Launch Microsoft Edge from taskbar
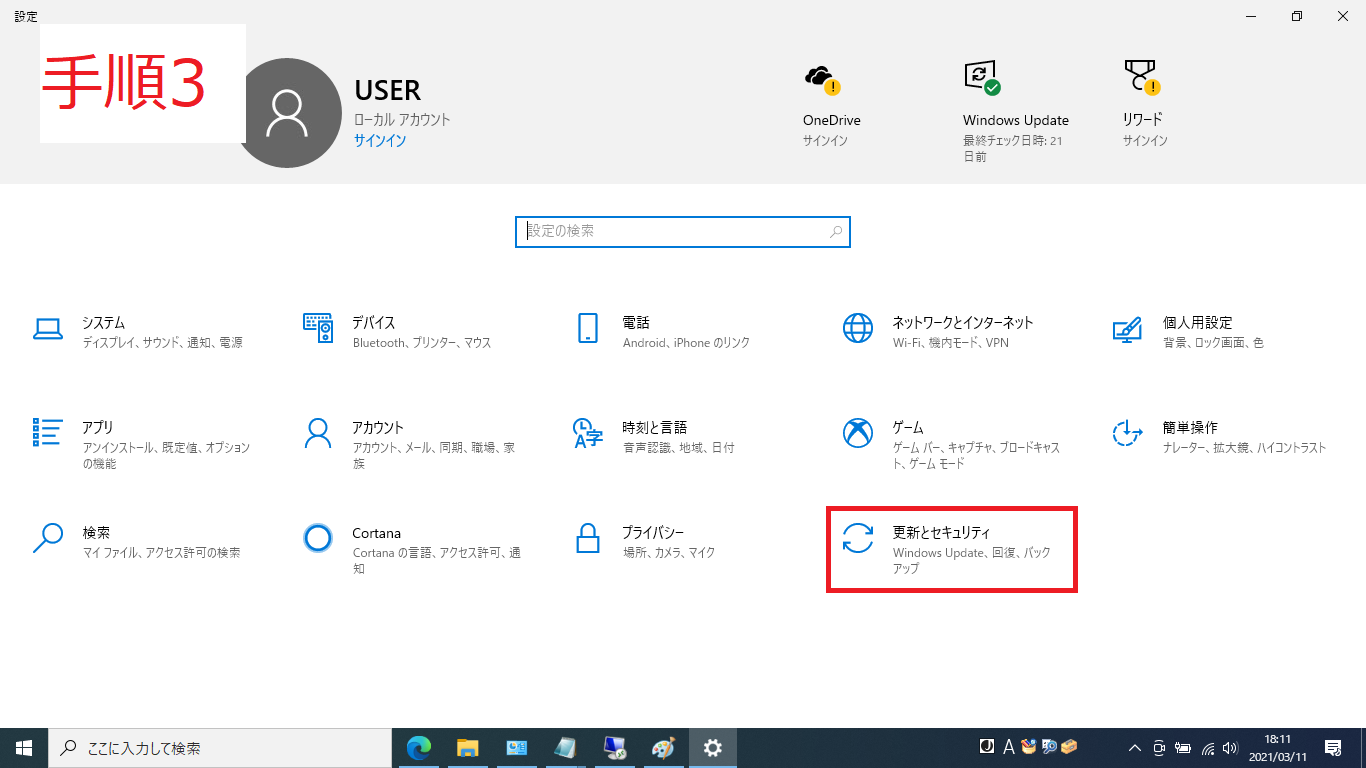1366x768 pixels. tap(418, 747)
